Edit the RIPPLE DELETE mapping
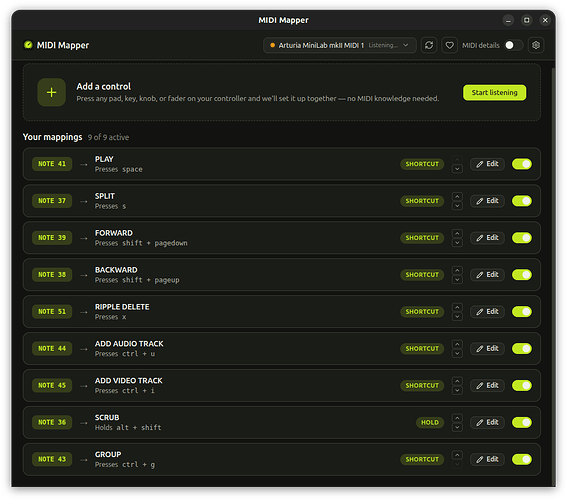The image size is (566, 500). [487, 312]
